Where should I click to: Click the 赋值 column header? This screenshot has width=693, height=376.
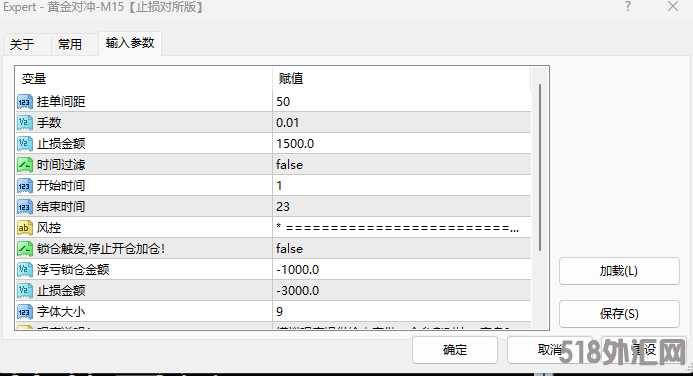click(x=401, y=79)
